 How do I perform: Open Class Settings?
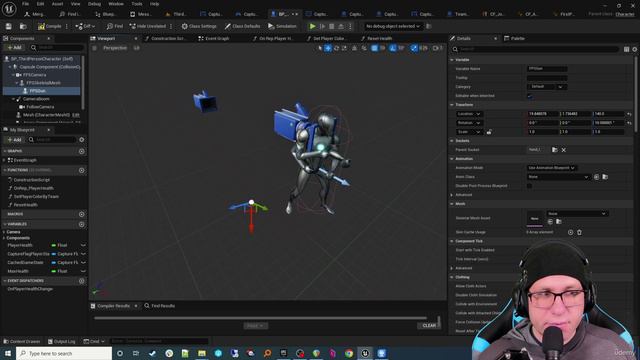tap(199, 26)
